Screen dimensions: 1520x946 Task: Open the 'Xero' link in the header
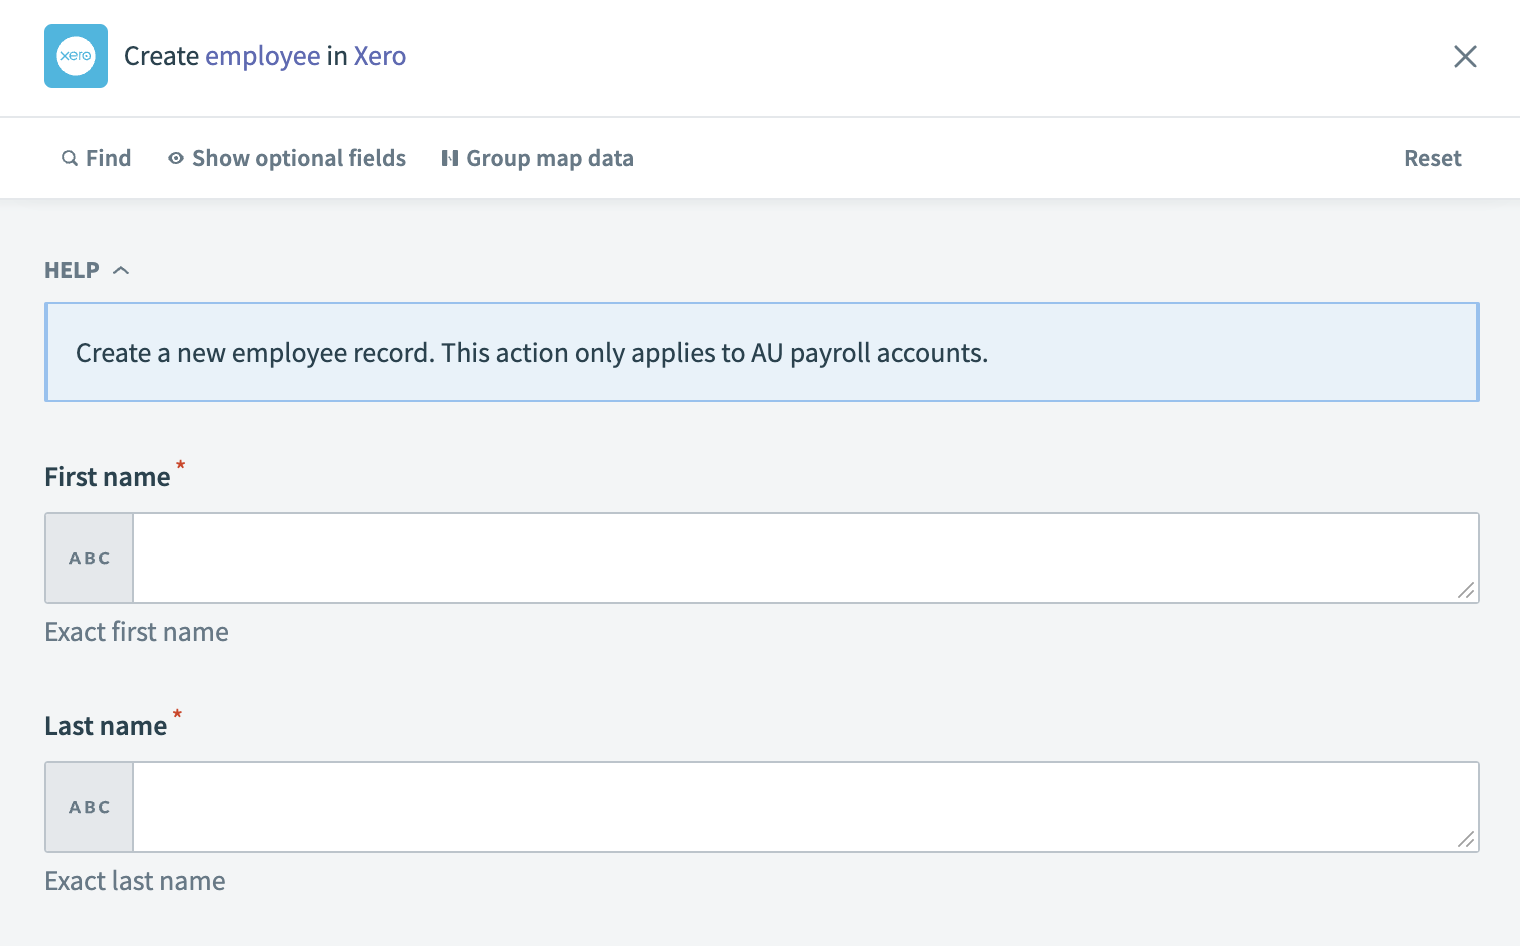(379, 56)
